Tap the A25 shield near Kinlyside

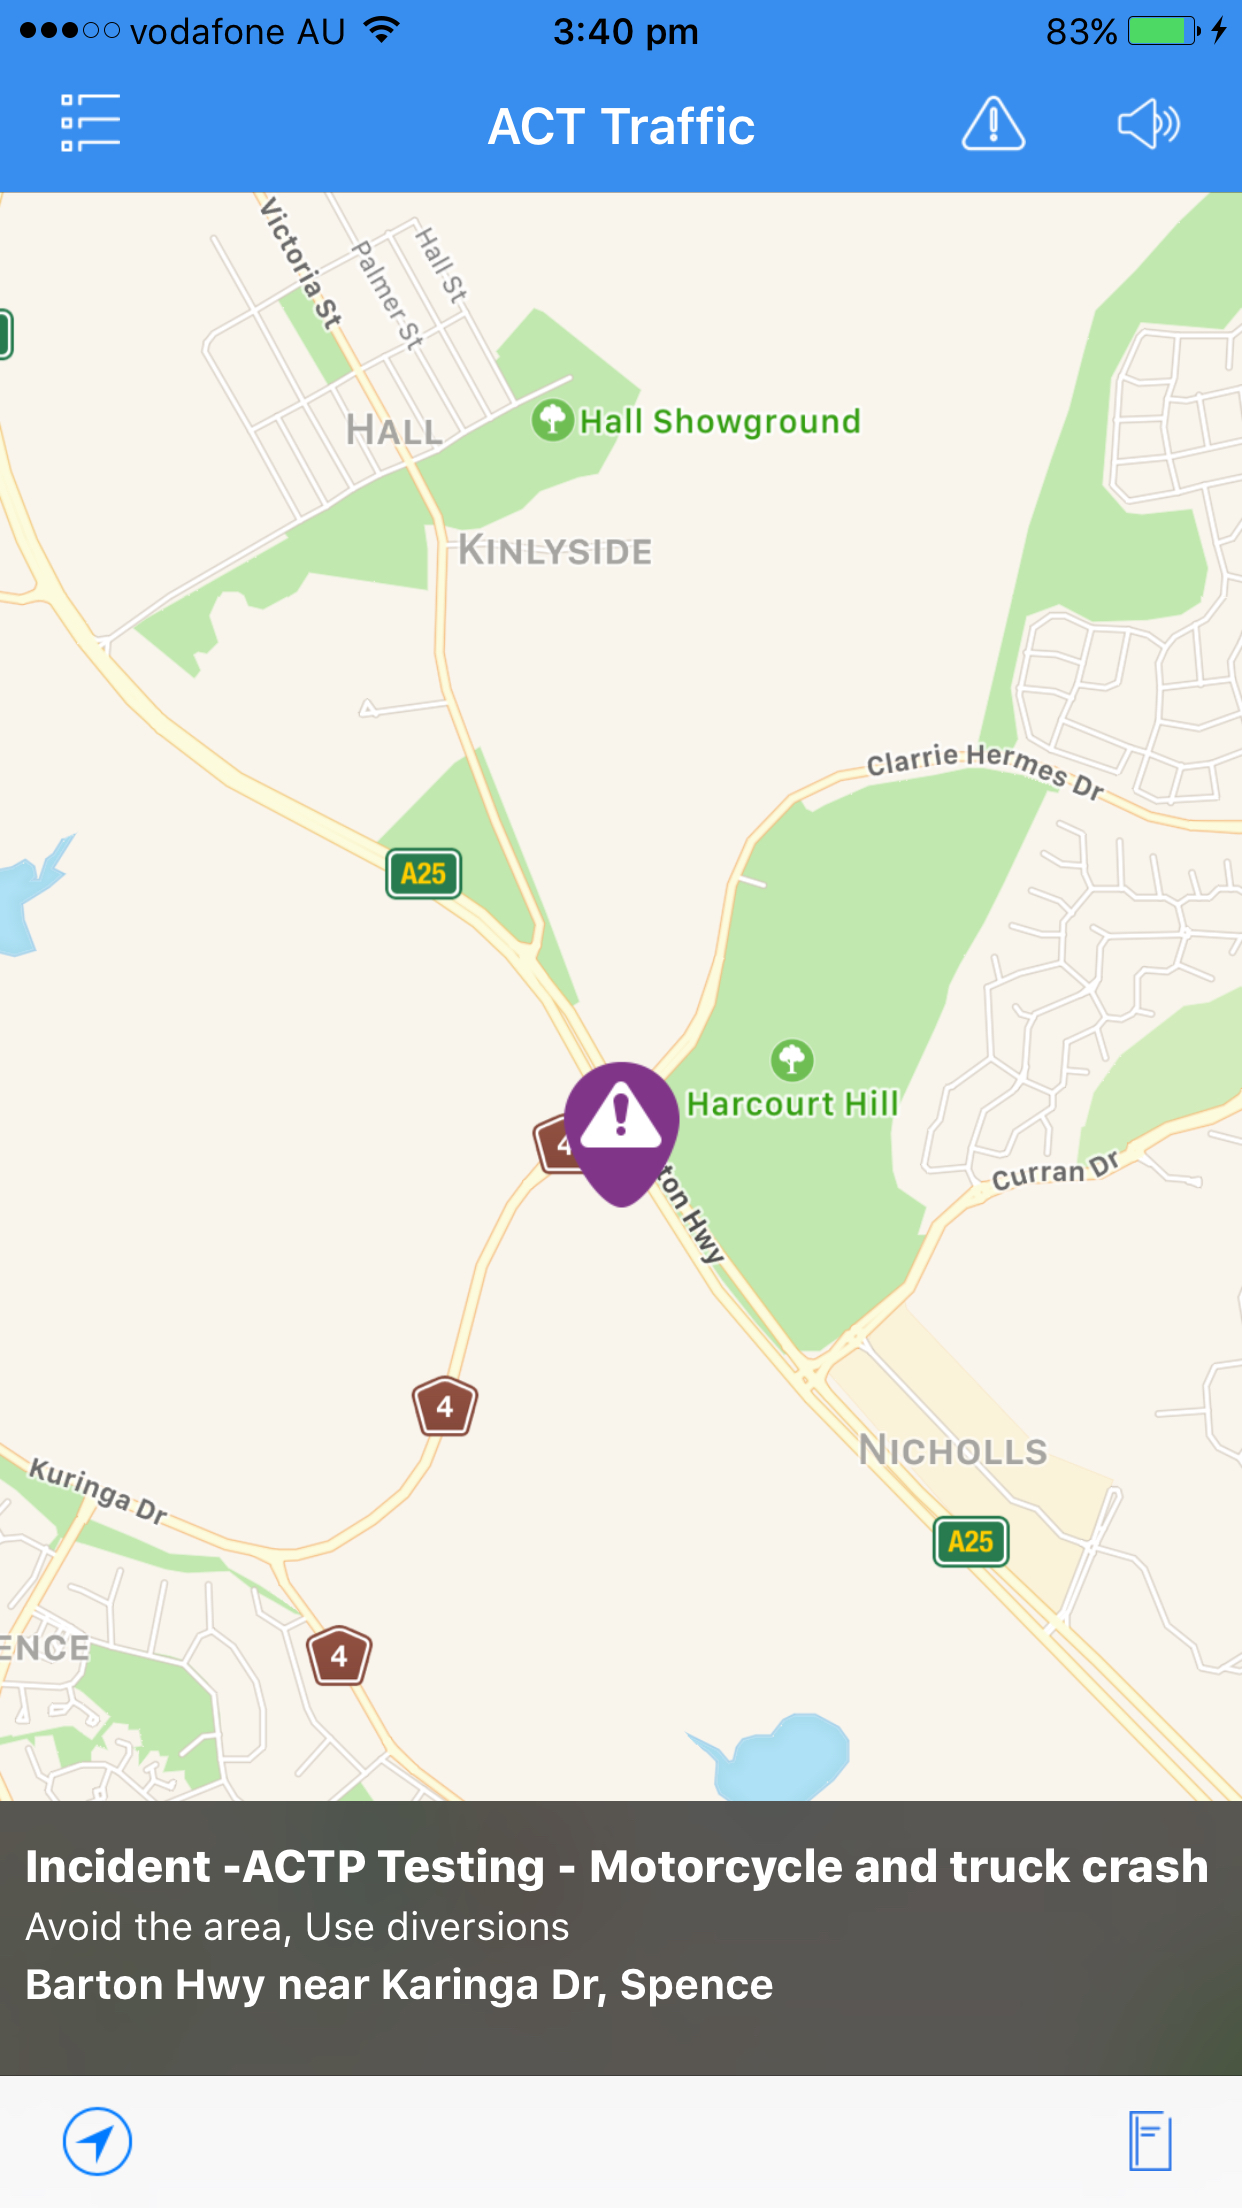423,874
